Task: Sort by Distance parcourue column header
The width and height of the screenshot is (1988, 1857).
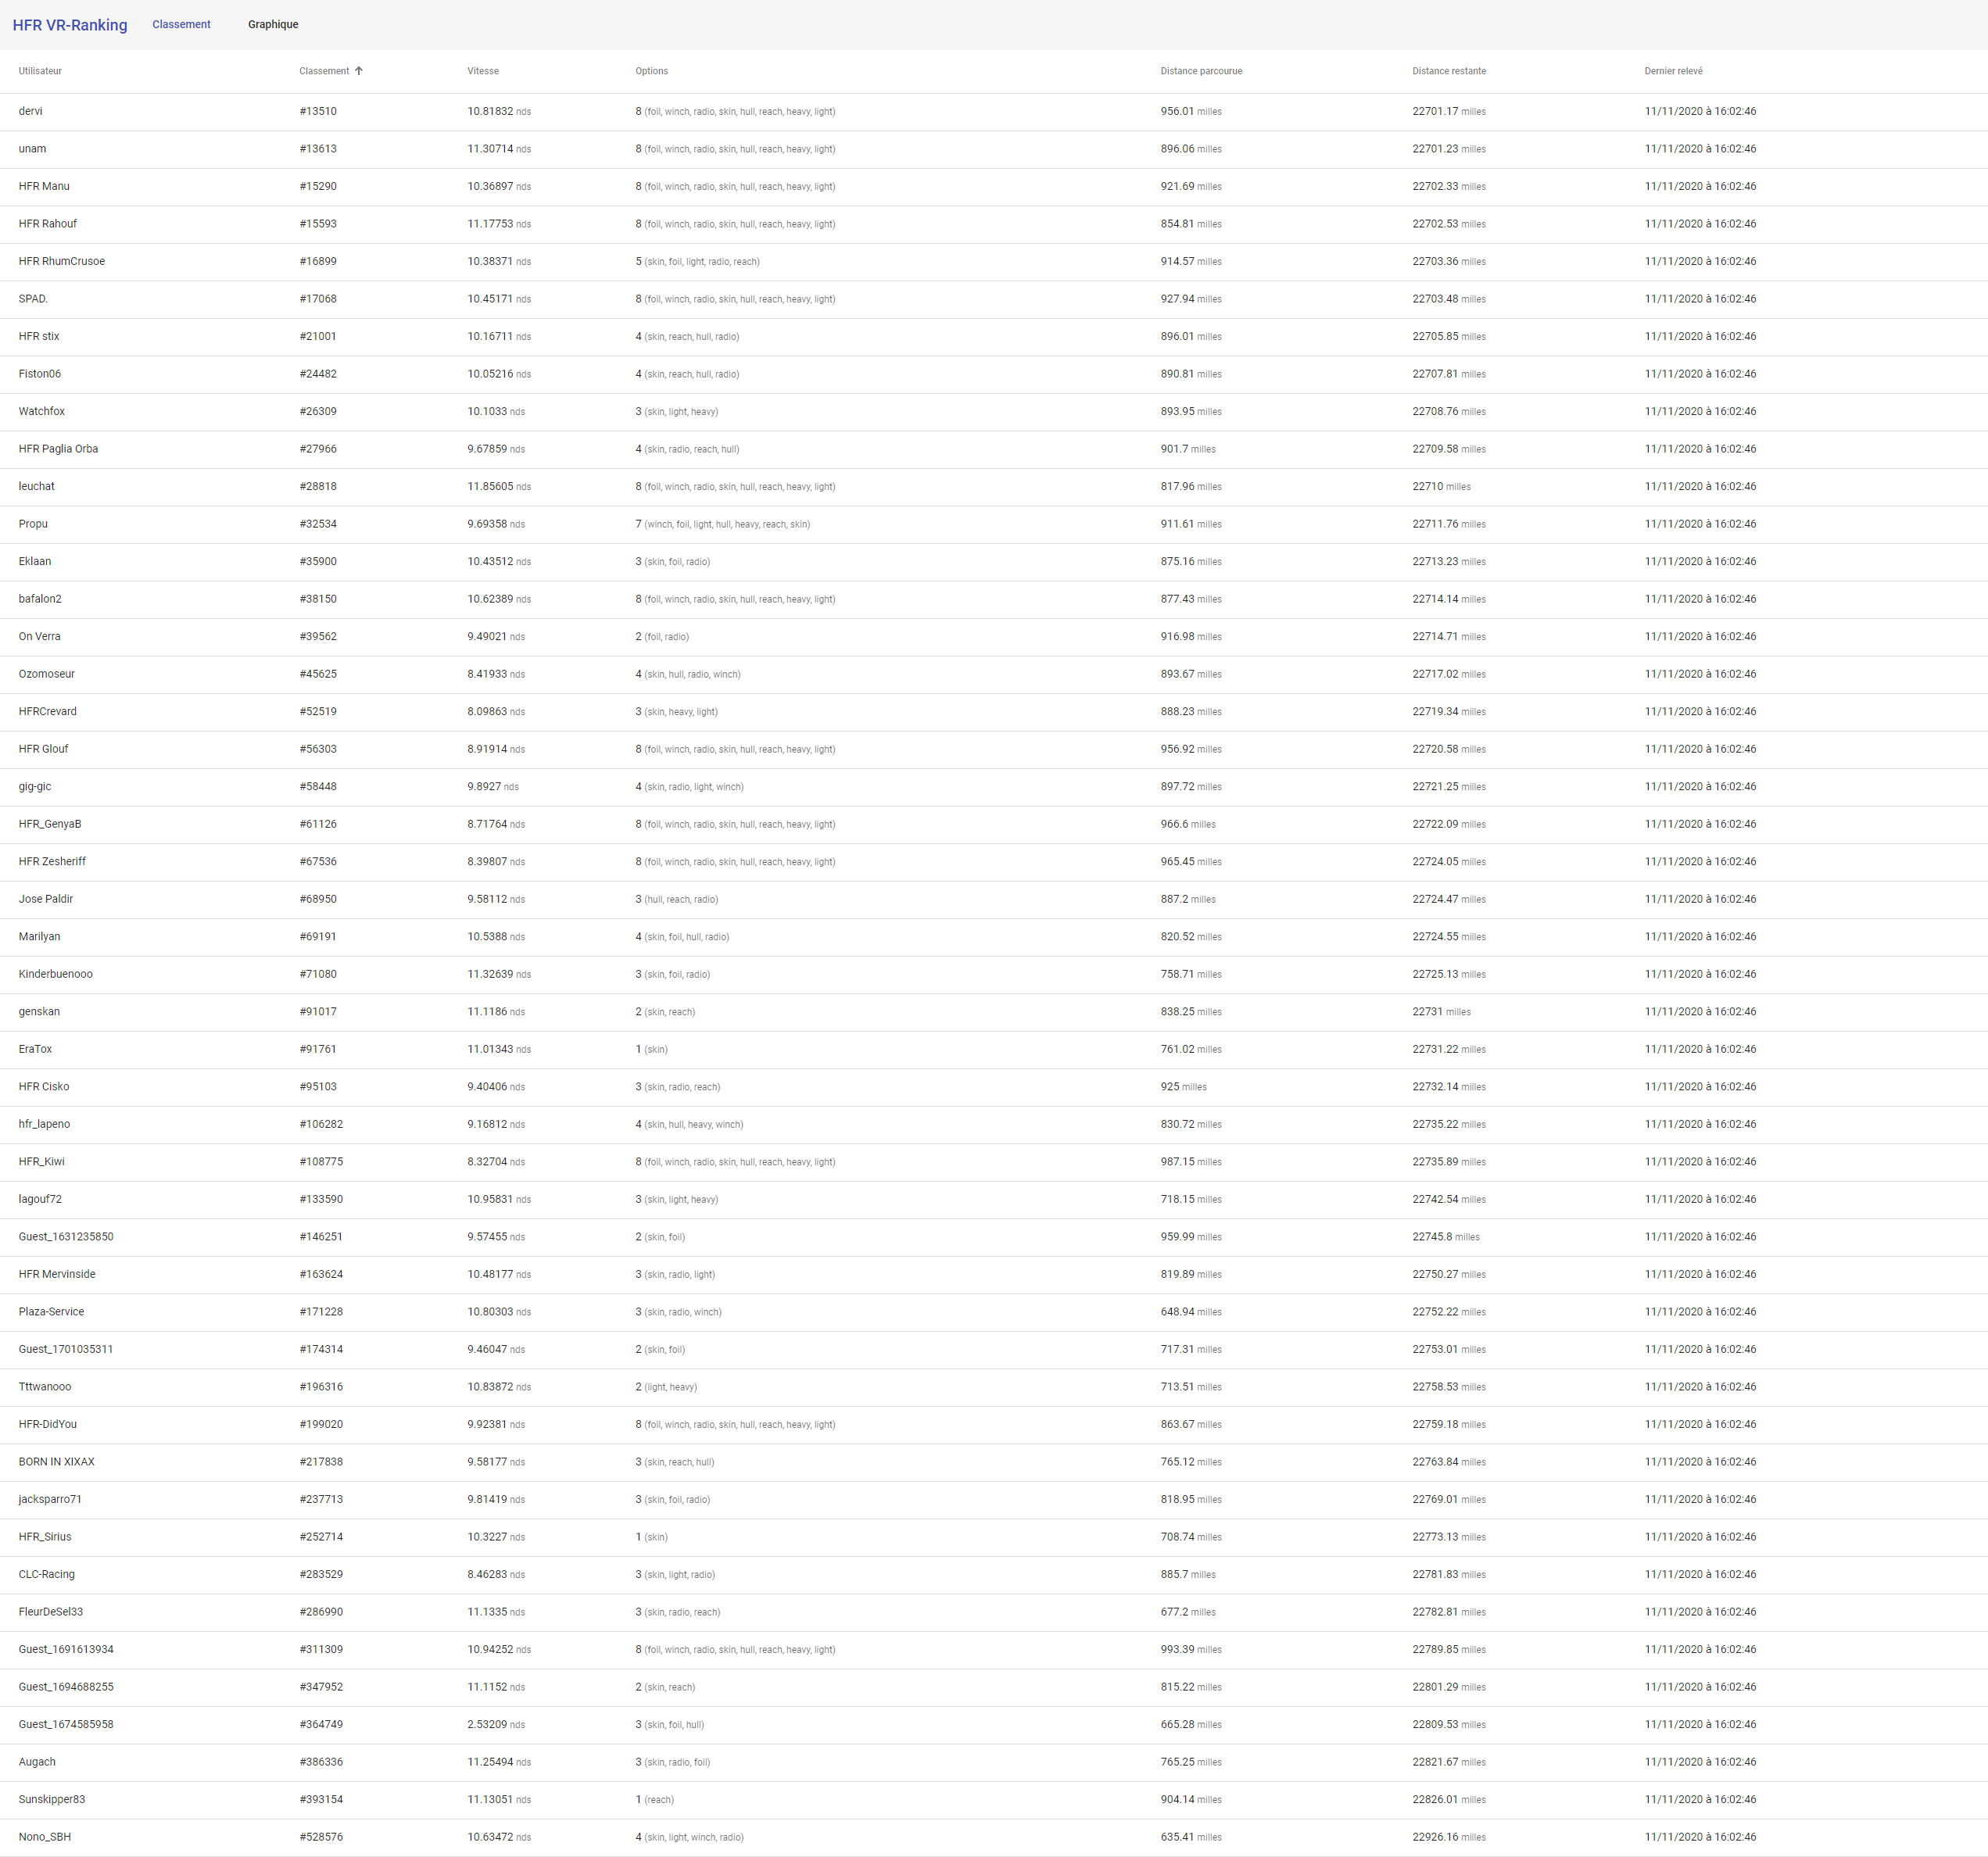Action: click(1201, 71)
